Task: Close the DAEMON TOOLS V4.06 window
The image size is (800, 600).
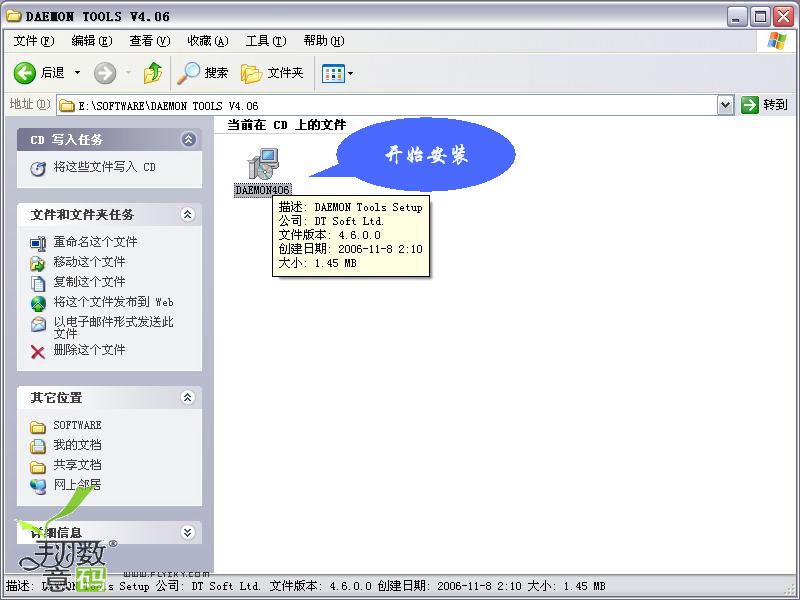Action: (784, 17)
